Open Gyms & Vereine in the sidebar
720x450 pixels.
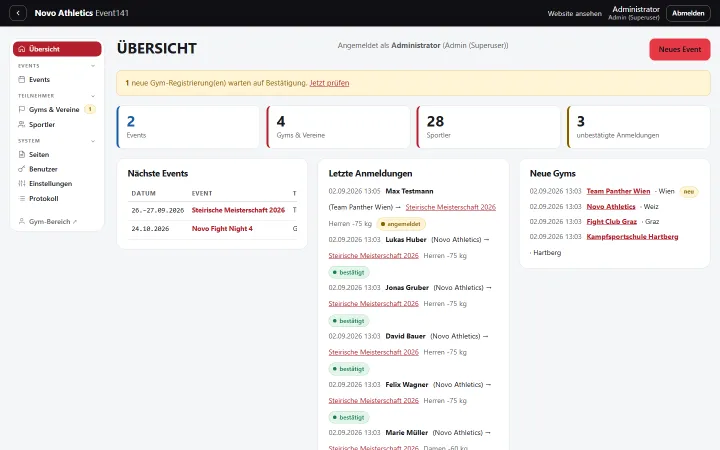pos(57,109)
